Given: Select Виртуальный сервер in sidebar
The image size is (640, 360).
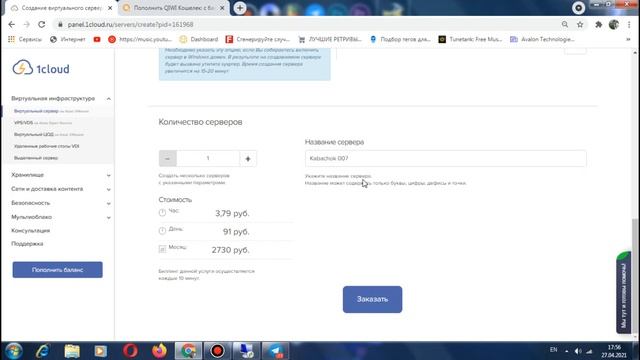Looking at the screenshot, I should click(51, 111).
